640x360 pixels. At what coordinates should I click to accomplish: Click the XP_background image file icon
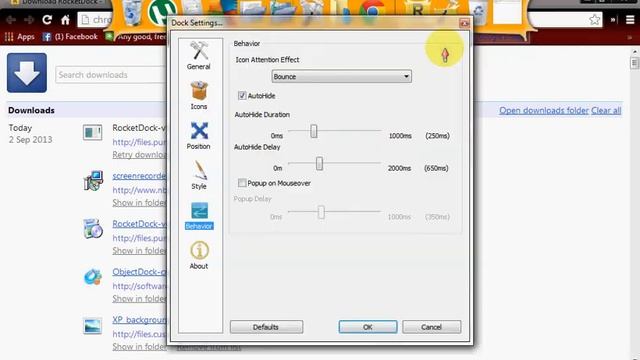(93, 326)
